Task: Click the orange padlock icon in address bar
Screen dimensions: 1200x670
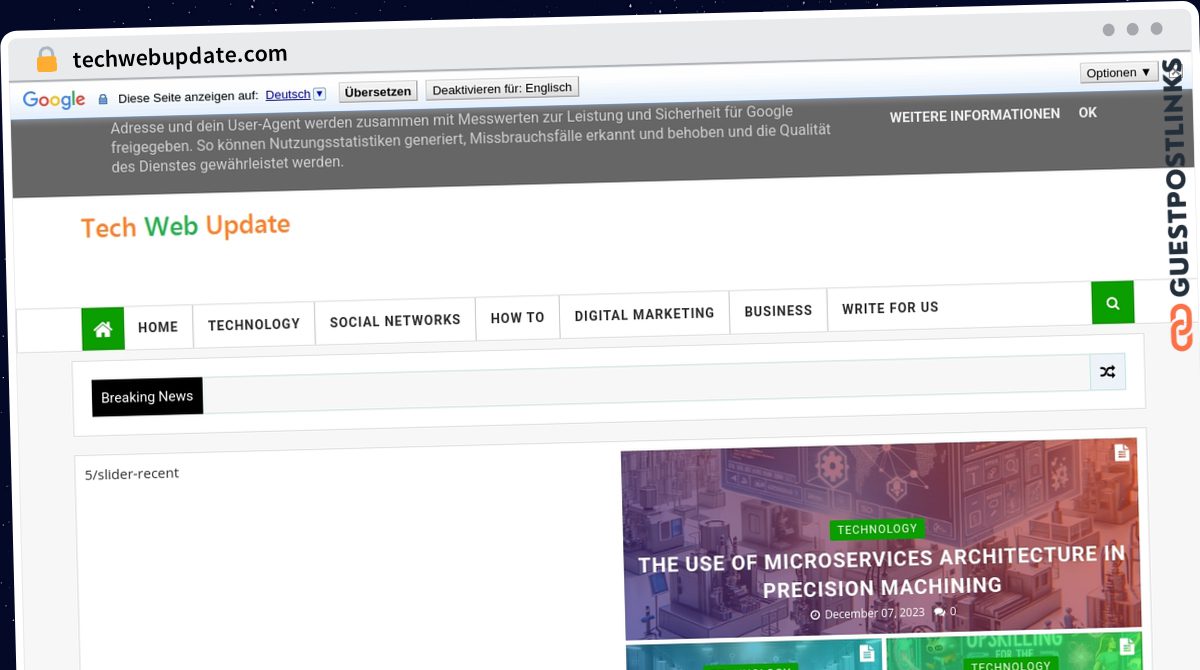Action: point(46,60)
